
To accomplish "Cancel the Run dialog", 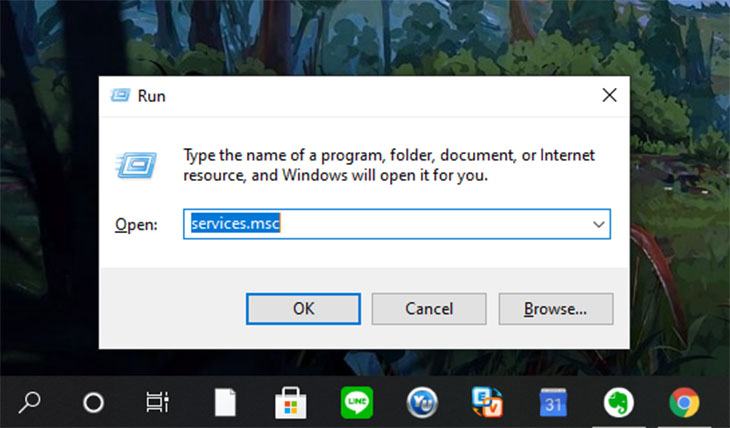I will (429, 309).
